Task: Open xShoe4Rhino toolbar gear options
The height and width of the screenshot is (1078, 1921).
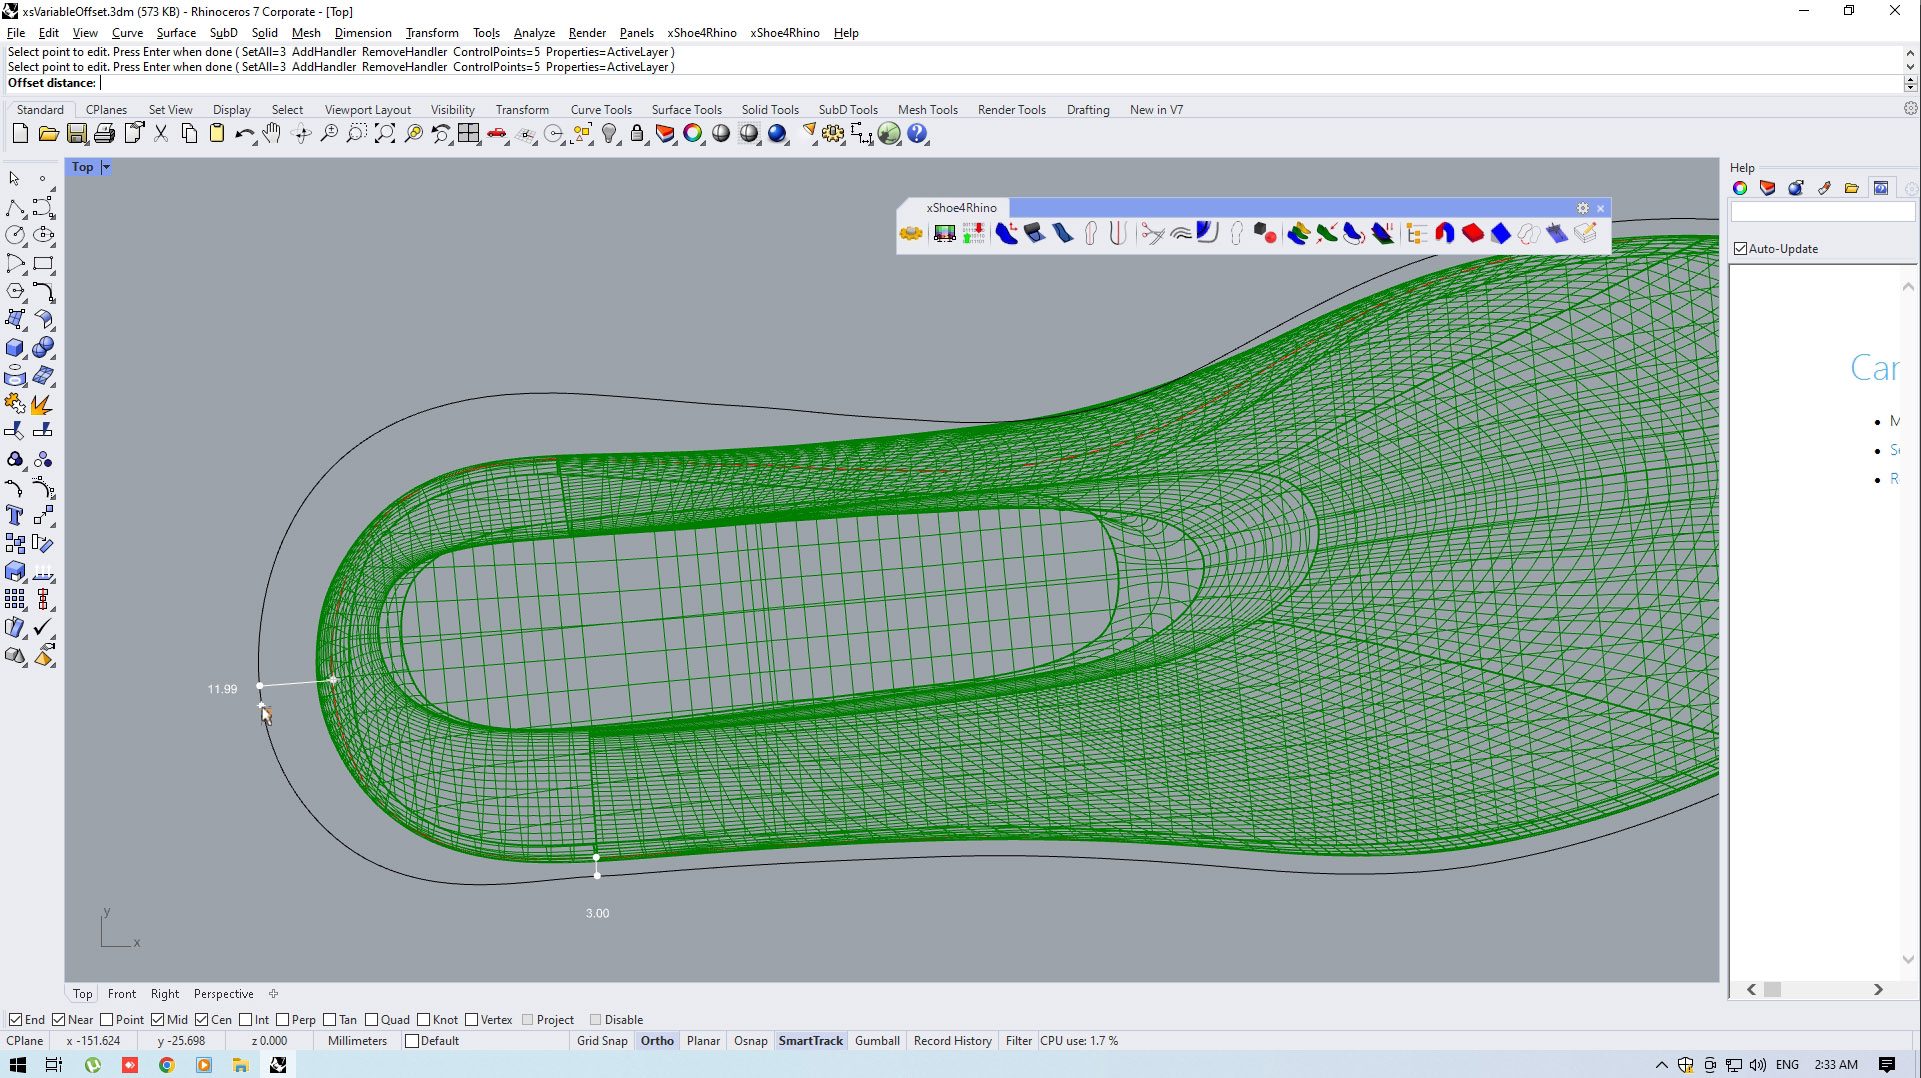Action: coord(1582,208)
